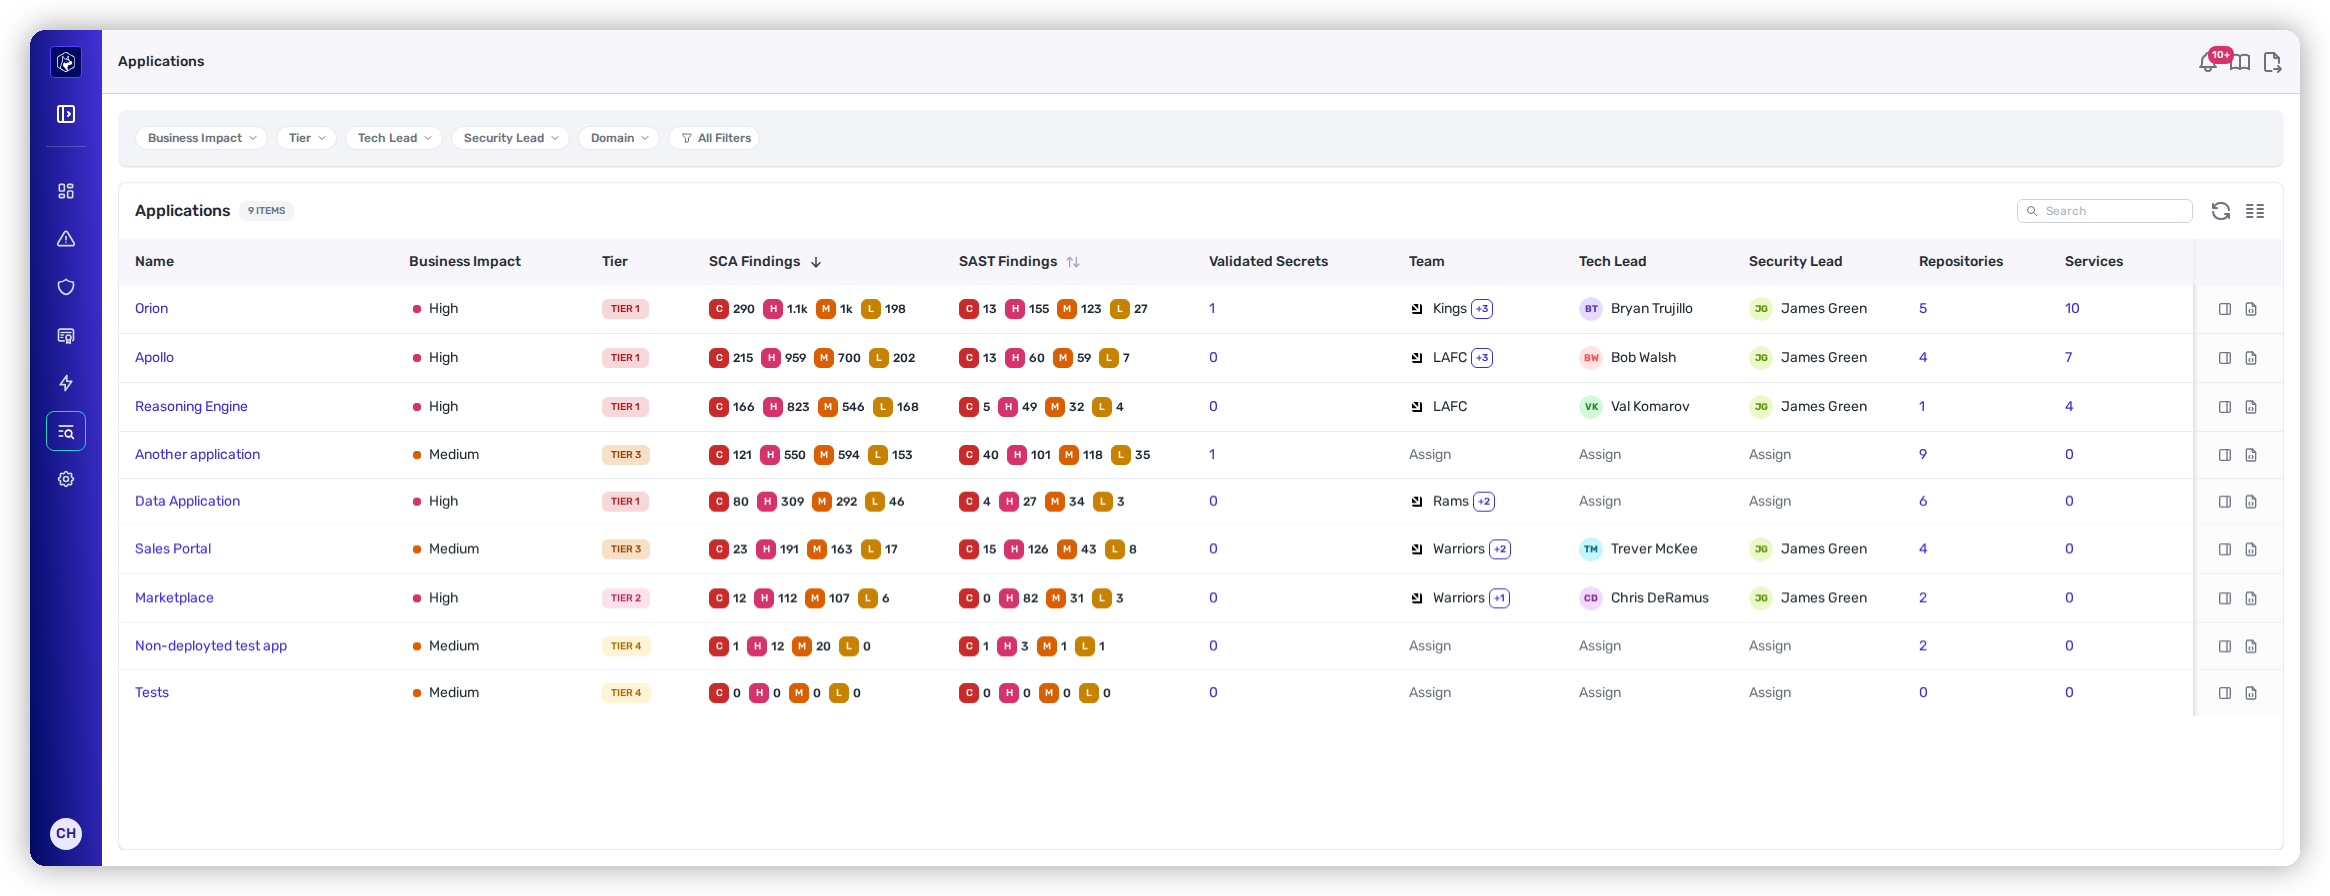Open the dashboard grid icon in sidebar

(66, 191)
